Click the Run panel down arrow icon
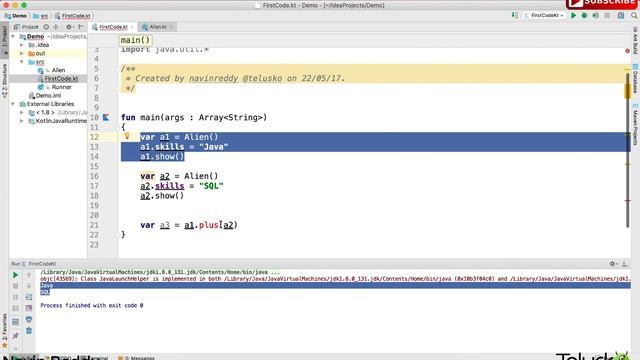The image size is (640, 360). coord(29,286)
